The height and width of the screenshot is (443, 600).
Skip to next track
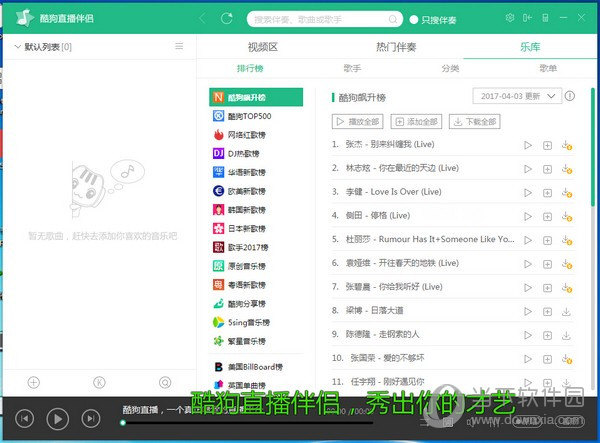pos(91,419)
